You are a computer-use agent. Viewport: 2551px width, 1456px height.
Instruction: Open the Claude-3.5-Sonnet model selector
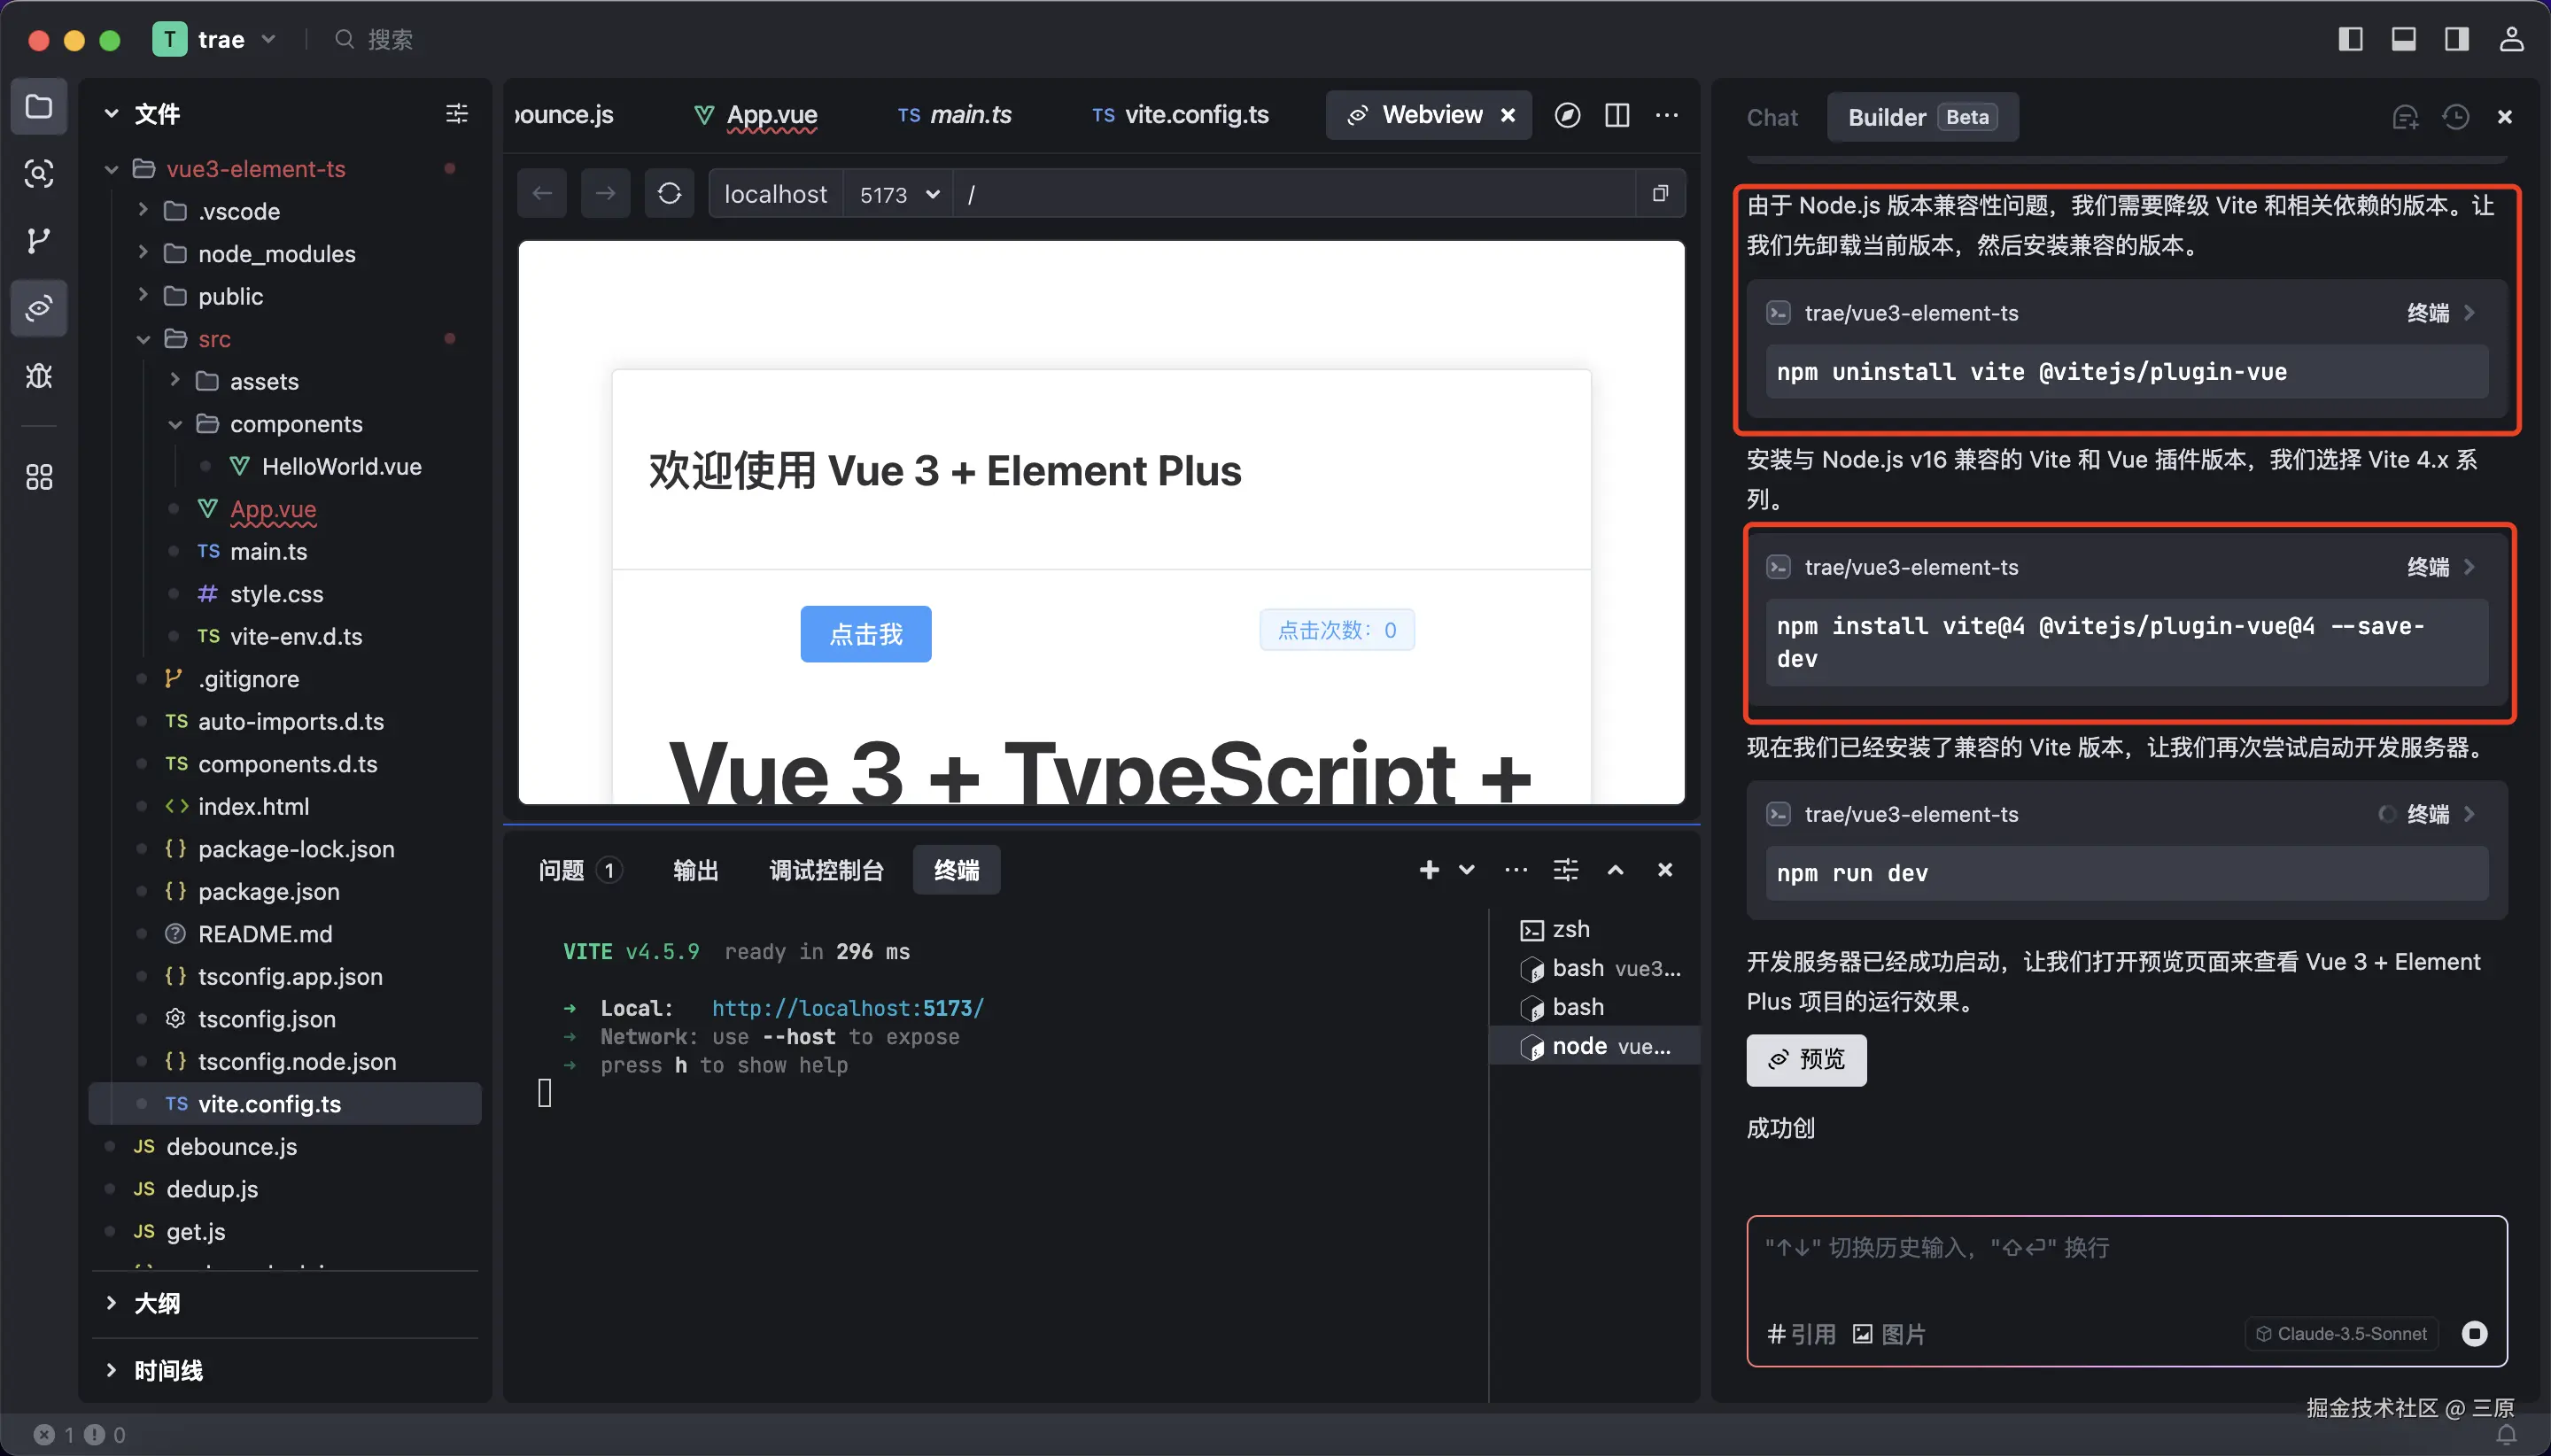pos(2340,1333)
